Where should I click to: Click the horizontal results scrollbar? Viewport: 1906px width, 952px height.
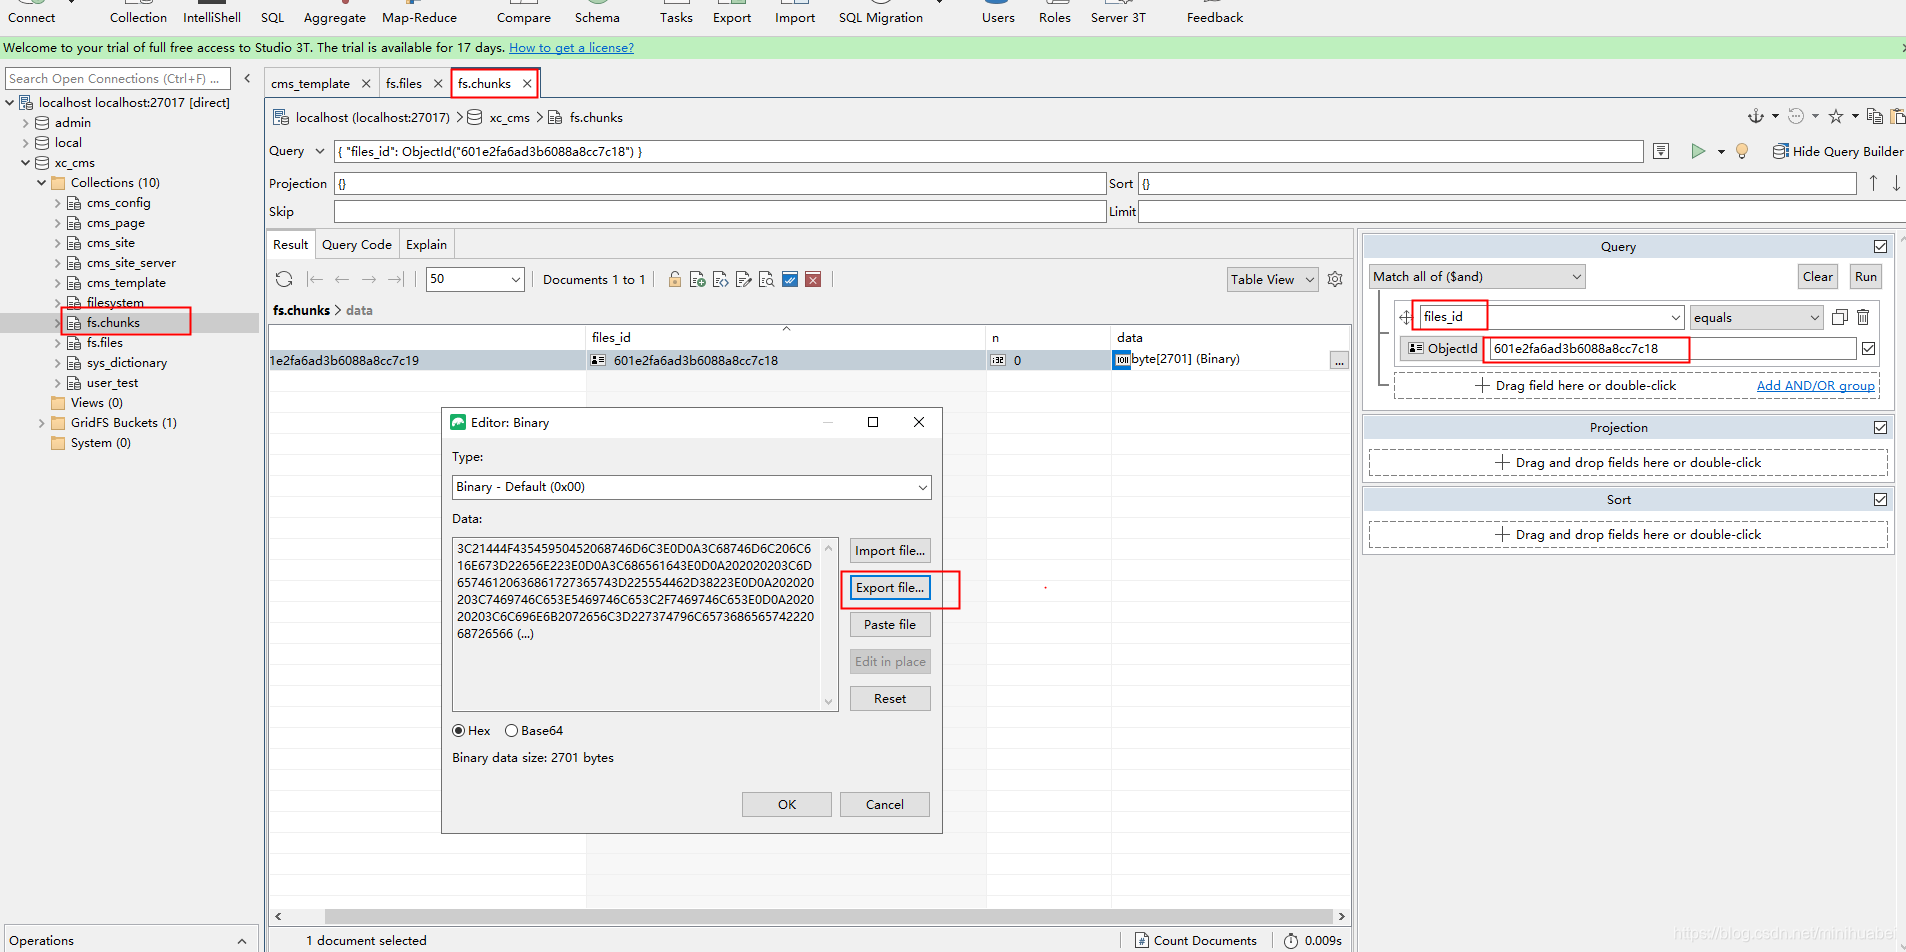point(829,916)
